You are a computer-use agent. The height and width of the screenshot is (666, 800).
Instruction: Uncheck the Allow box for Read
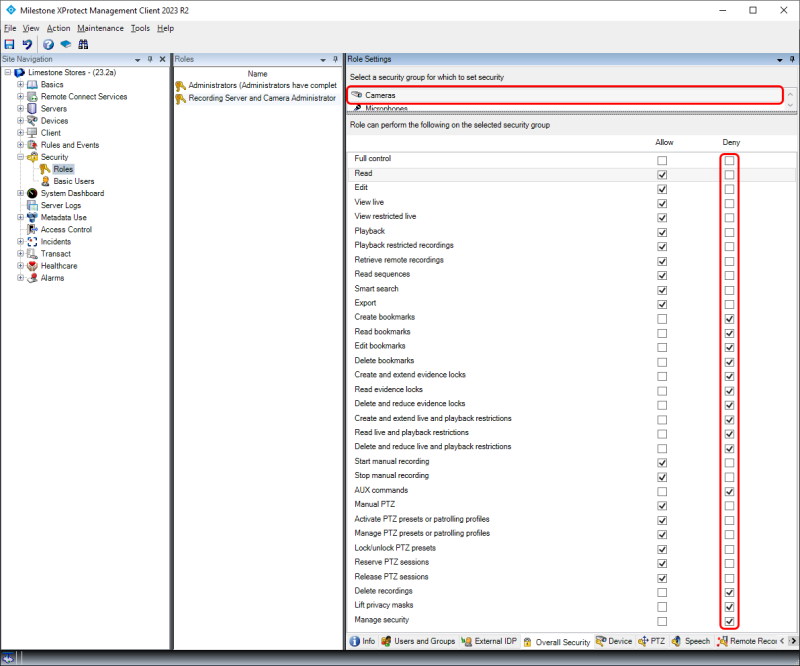[x=661, y=173]
